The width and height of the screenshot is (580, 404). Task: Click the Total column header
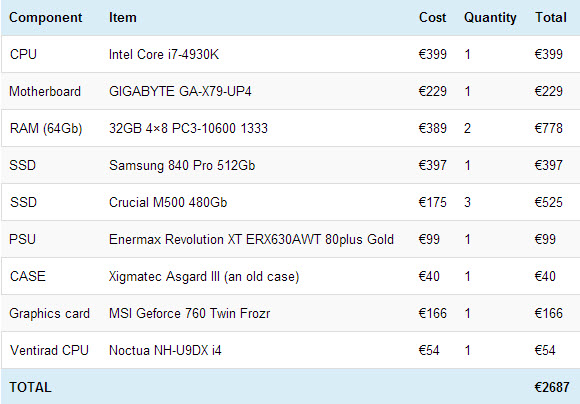550,17
